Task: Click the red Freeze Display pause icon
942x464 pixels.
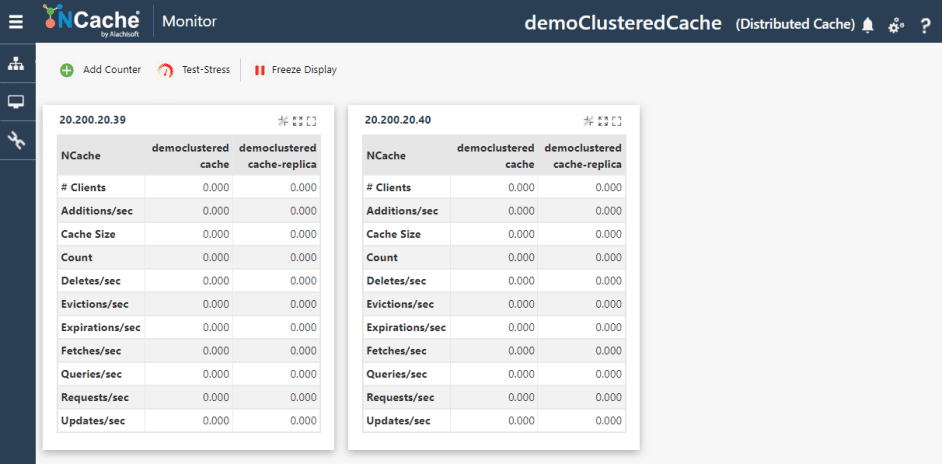Action: click(260, 70)
